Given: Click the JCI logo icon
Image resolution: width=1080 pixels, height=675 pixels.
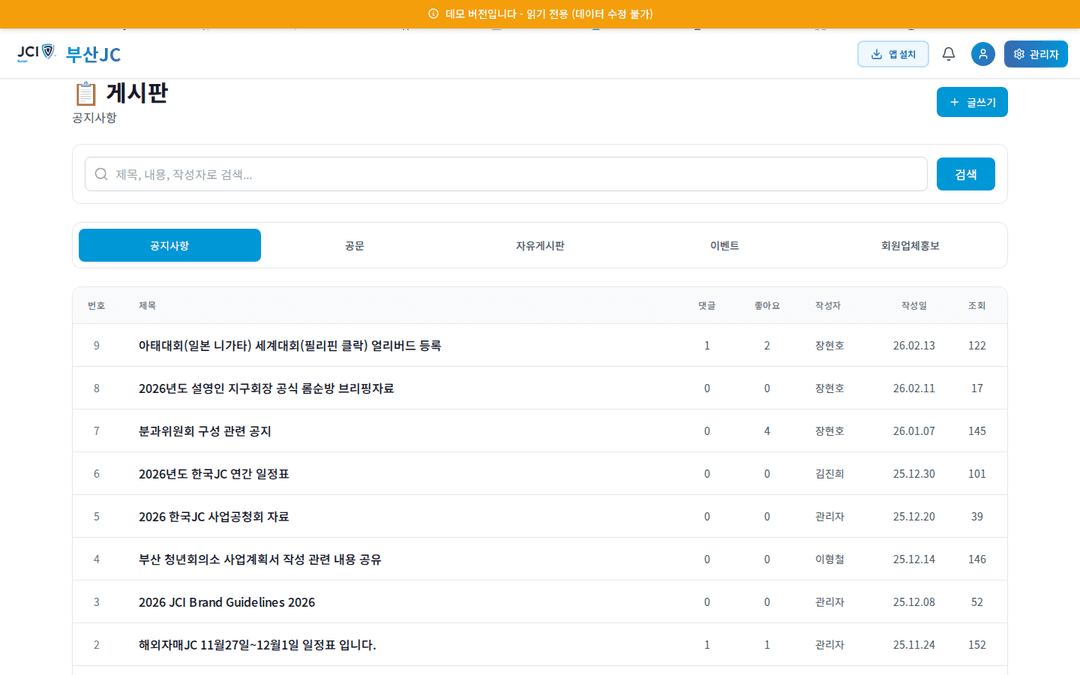Looking at the screenshot, I should point(35,53).
